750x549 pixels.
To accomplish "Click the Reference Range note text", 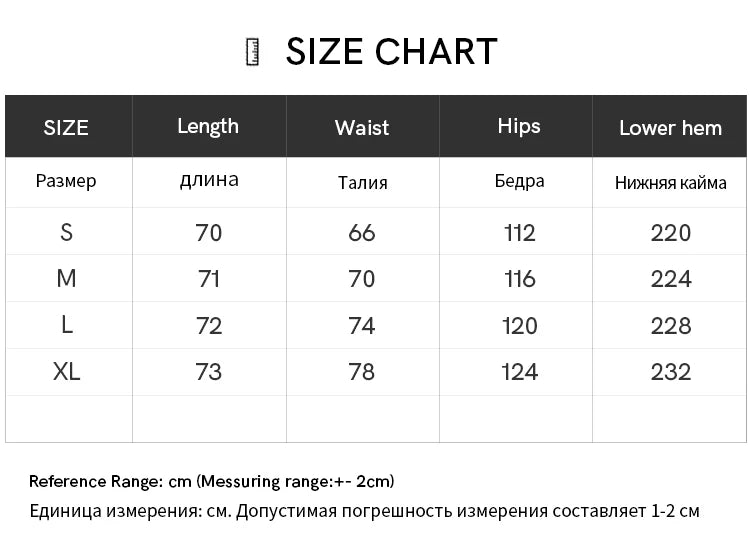I will (x=212, y=481).
